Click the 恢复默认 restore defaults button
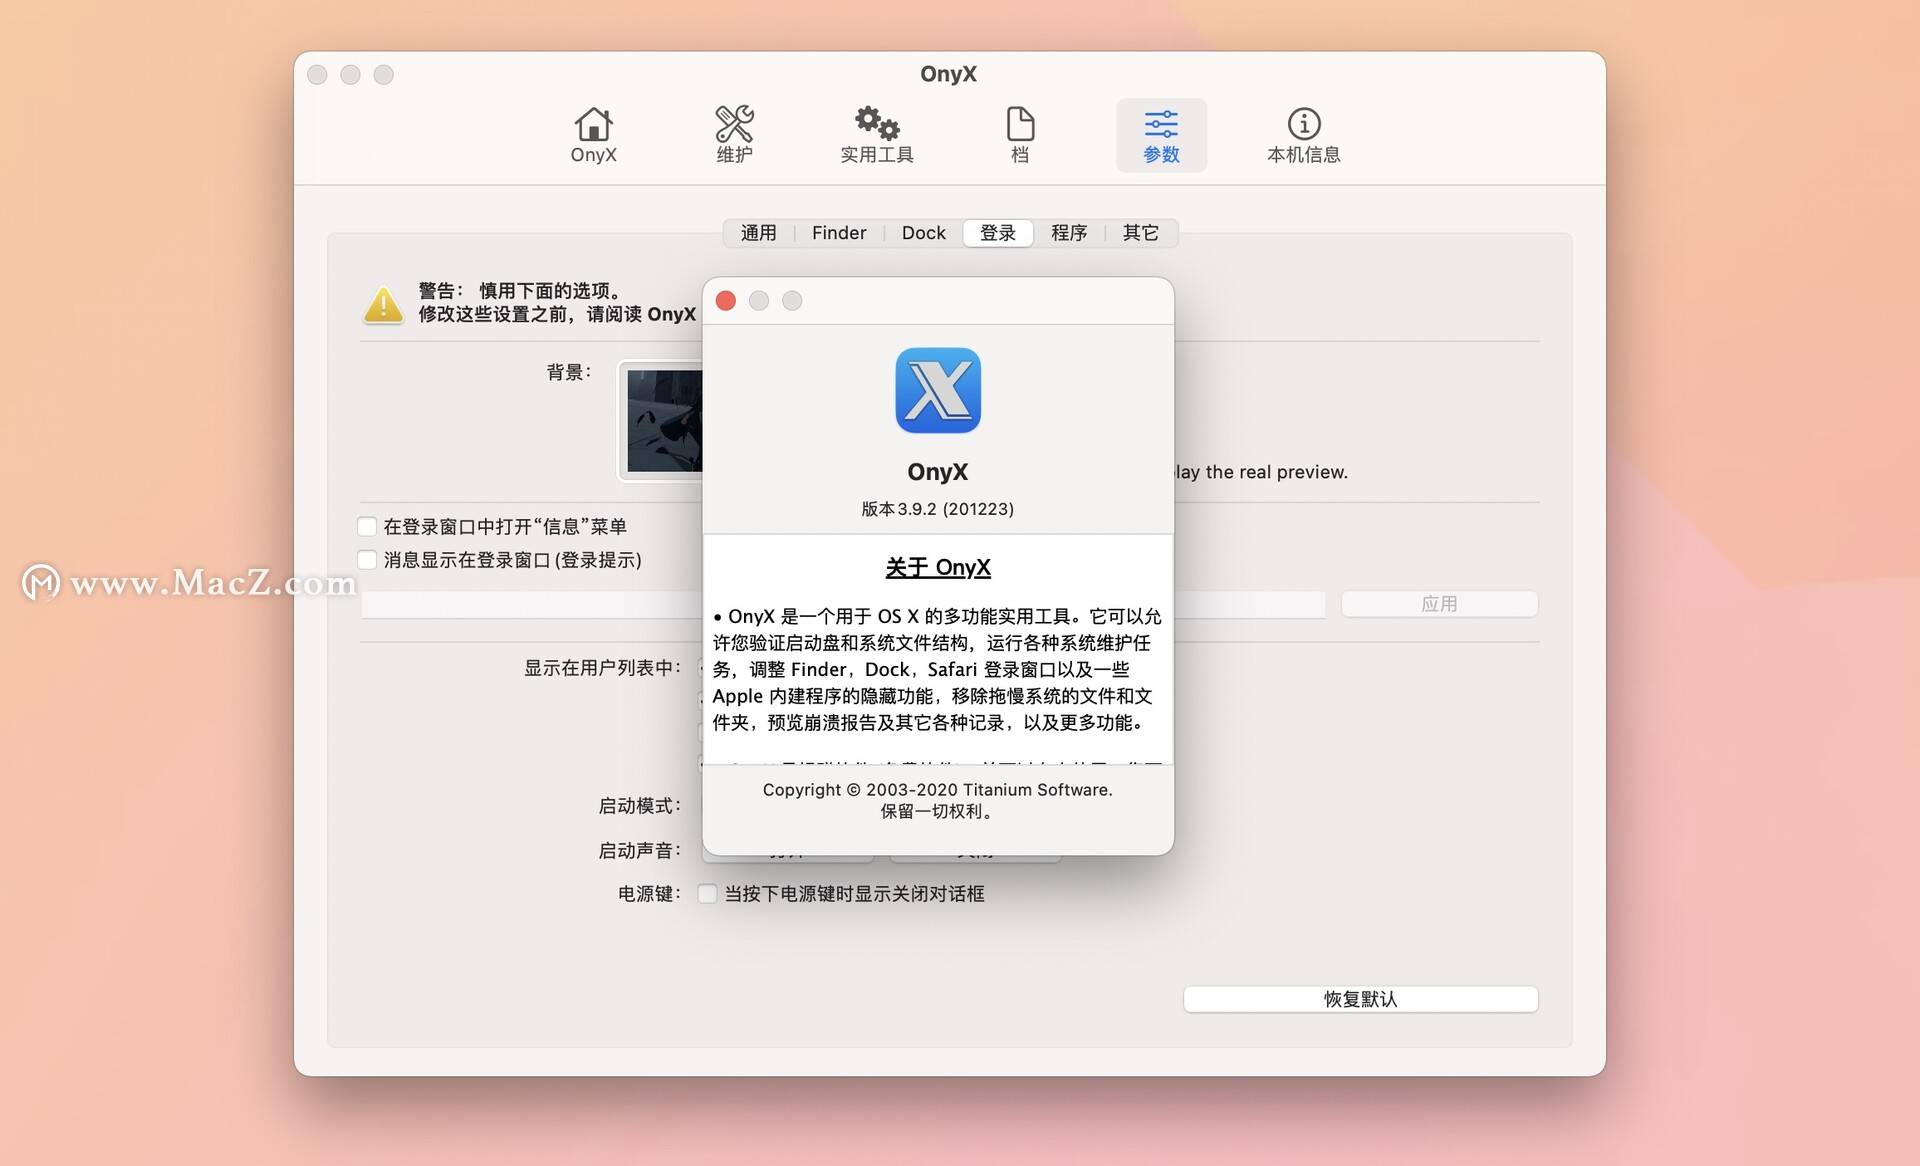The image size is (1920, 1166). coord(1360,999)
